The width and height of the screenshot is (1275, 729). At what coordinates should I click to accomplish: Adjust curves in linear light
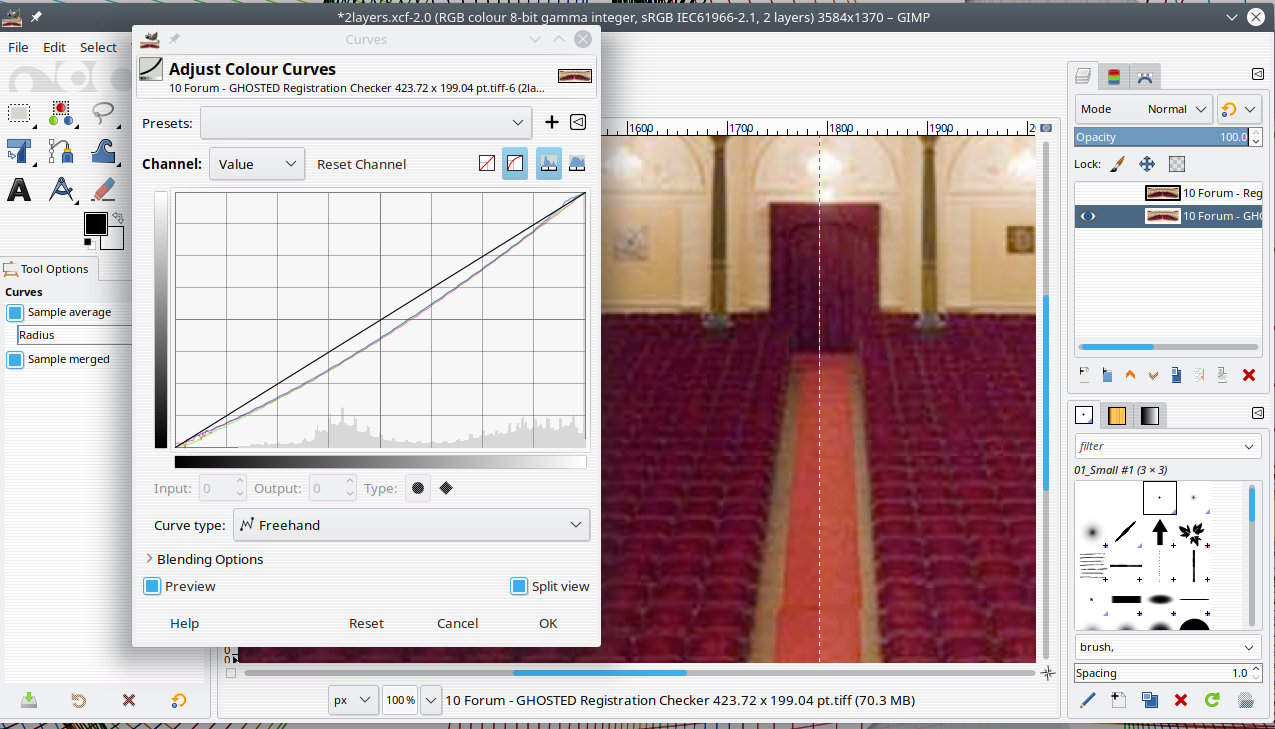(x=487, y=164)
